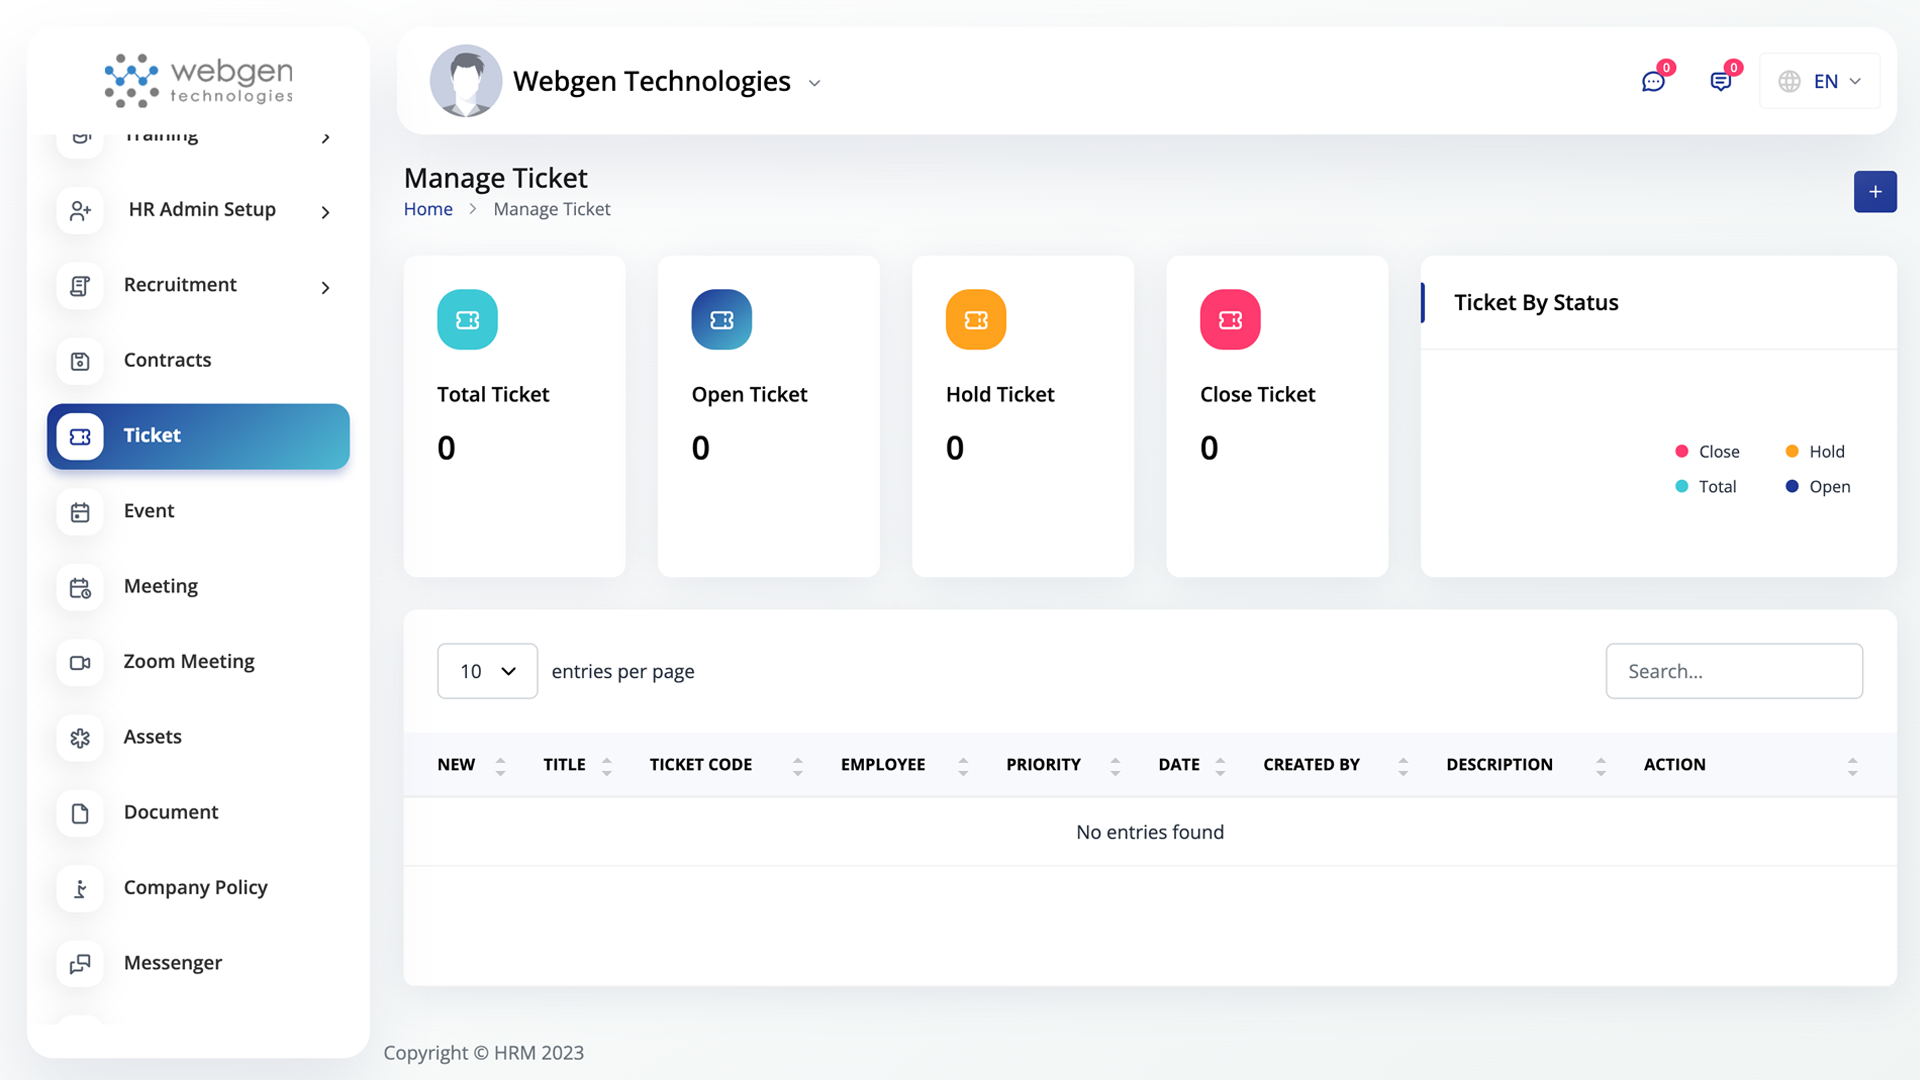
Task: Click the add new ticket plus button
Action: 1875,191
